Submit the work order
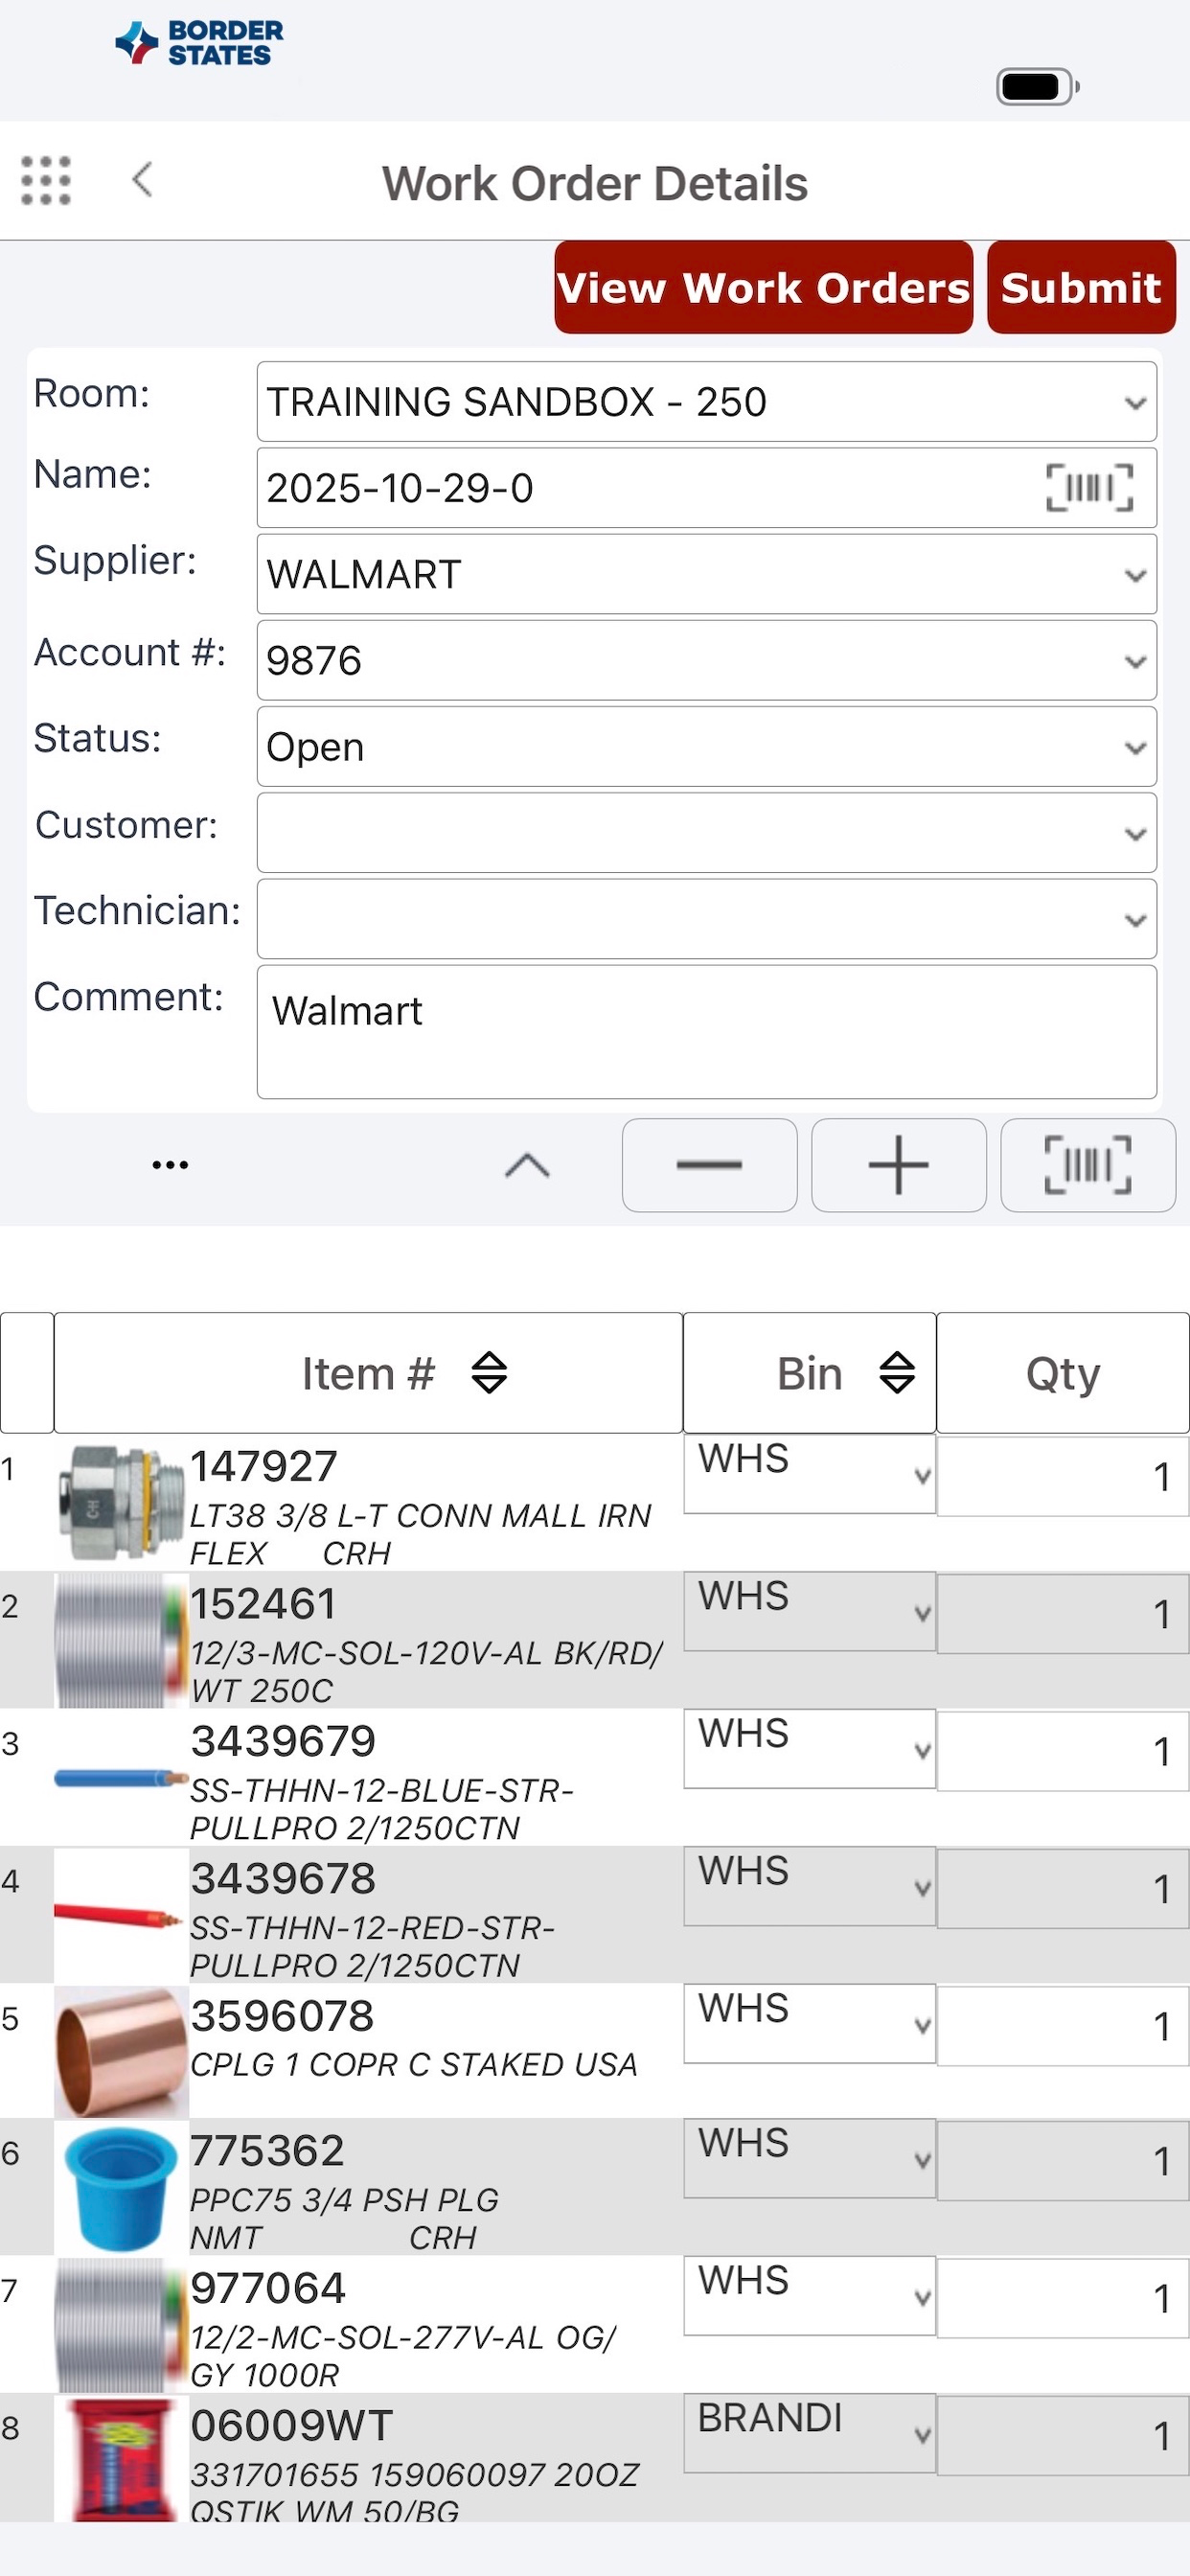Image resolution: width=1190 pixels, height=2576 pixels. 1081,287
